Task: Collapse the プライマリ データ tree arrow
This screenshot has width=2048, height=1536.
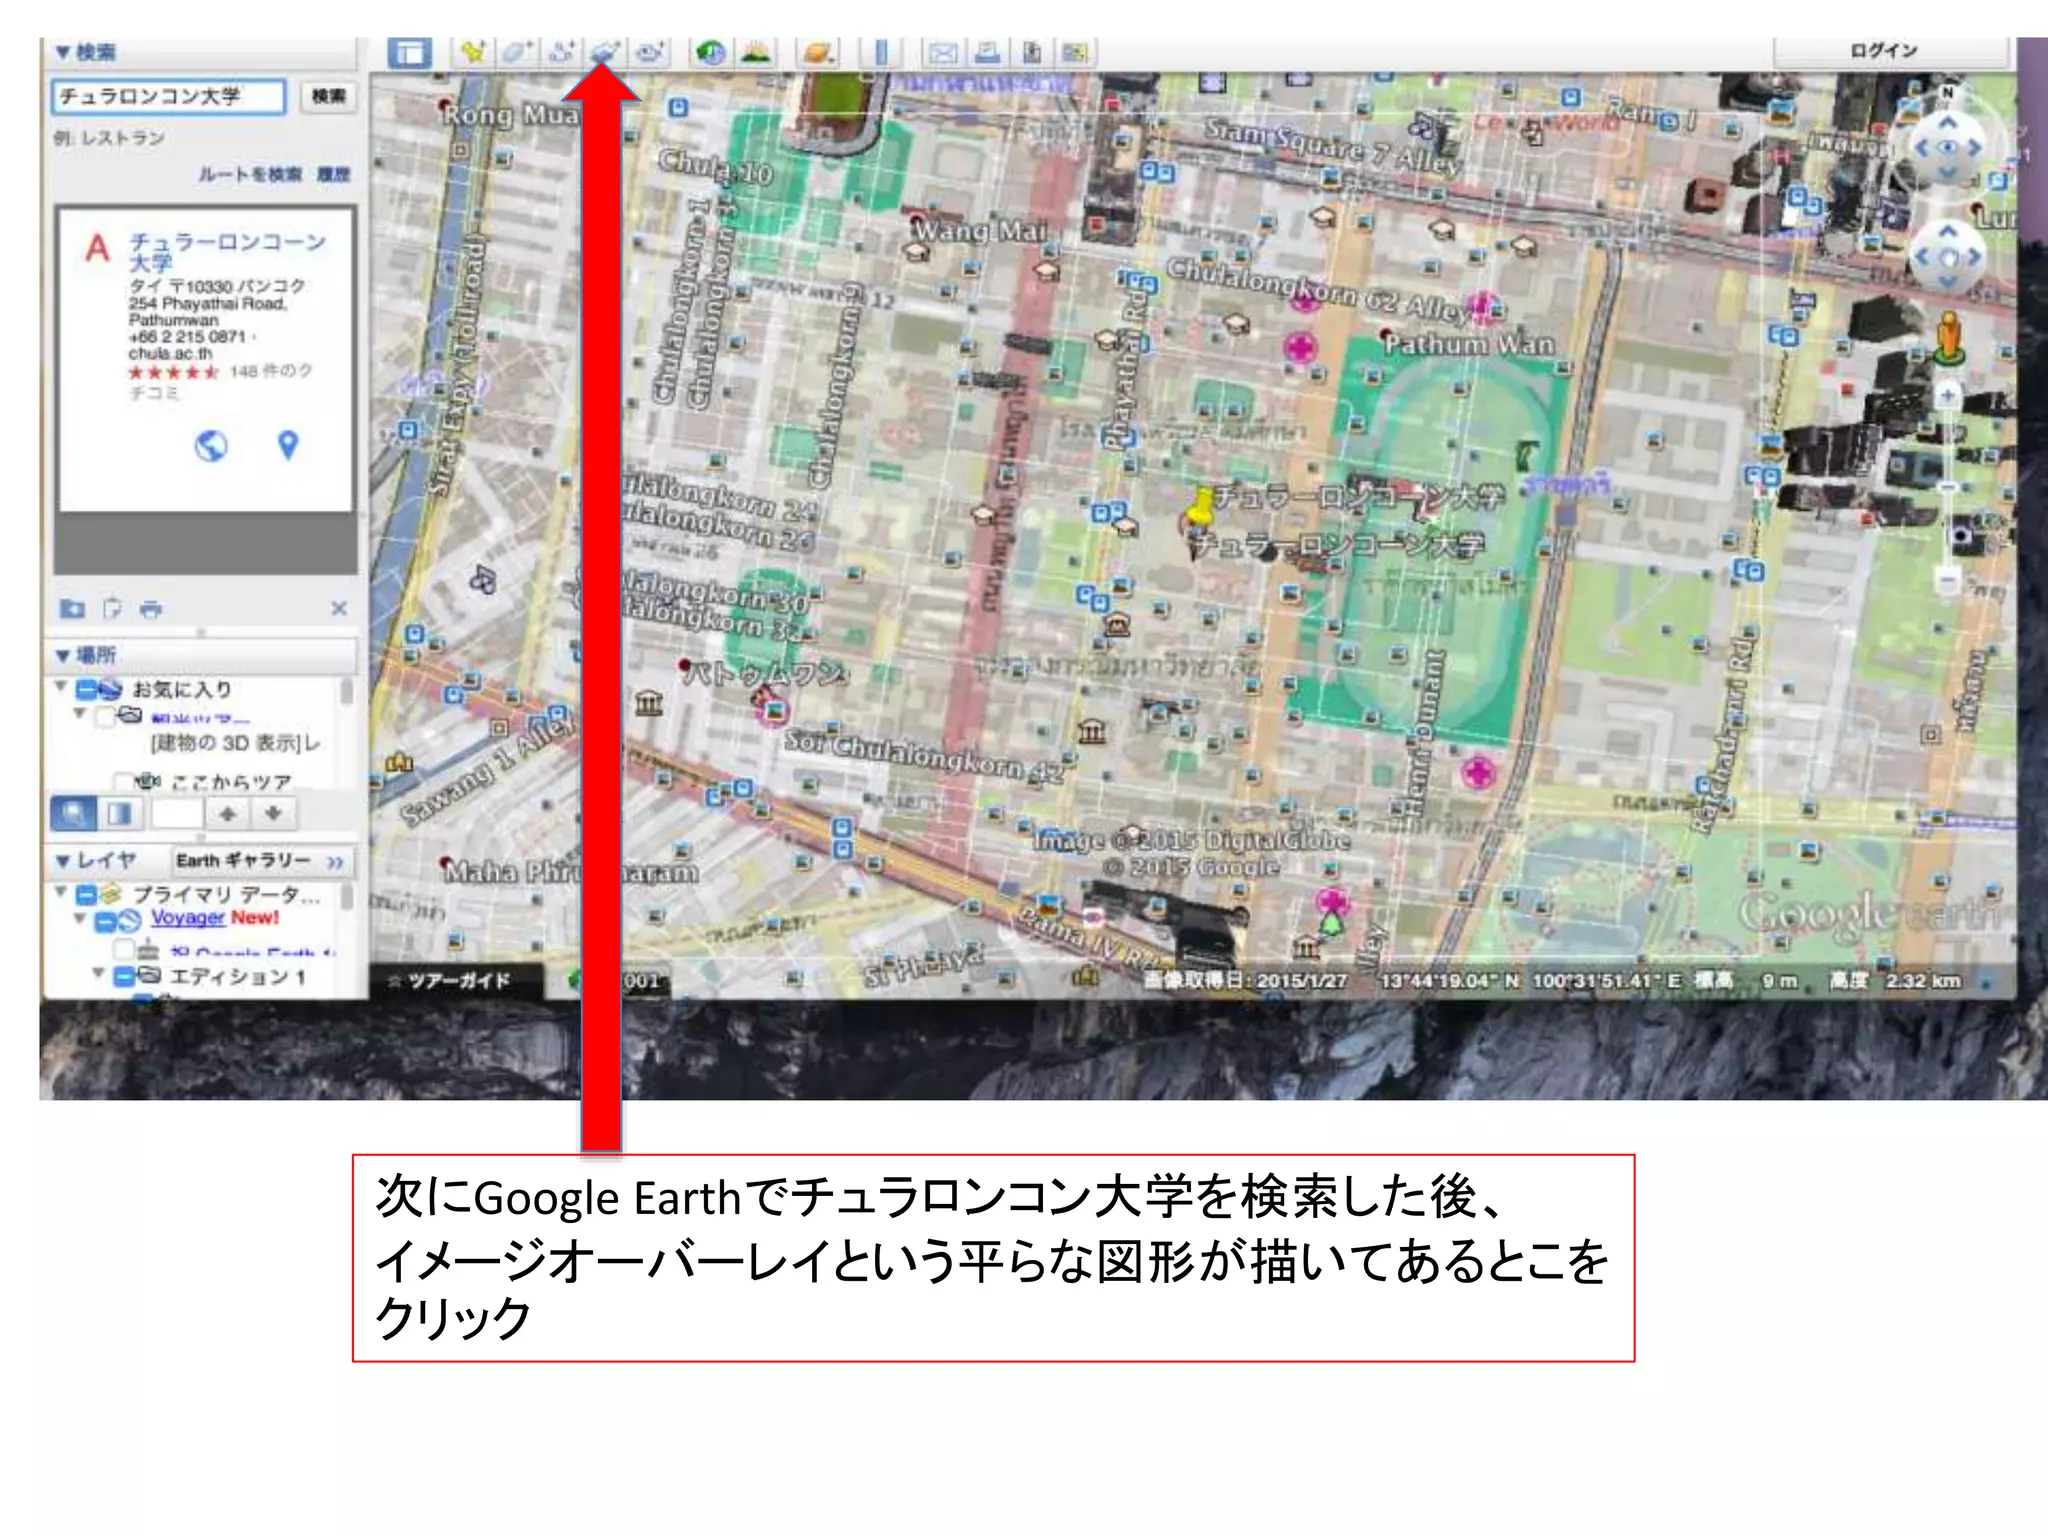Action: [x=60, y=890]
